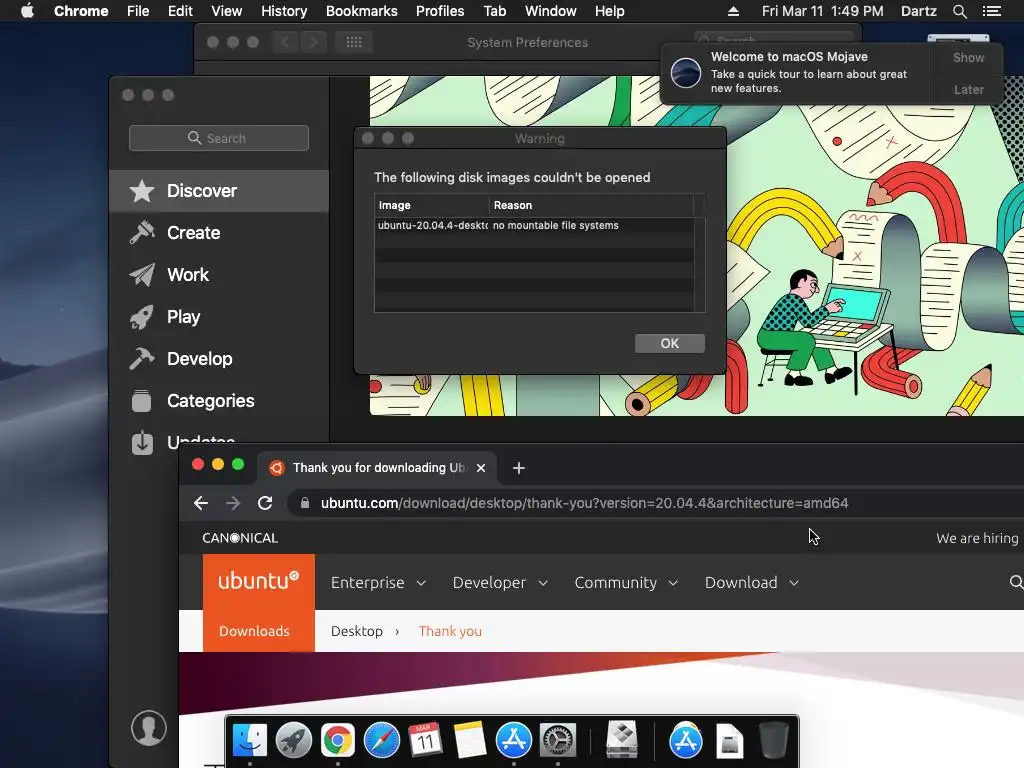The width and height of the screenshot is (1024, 768).
Task: Expand the Enterprise dropdown menu
Action: (378, 583)
